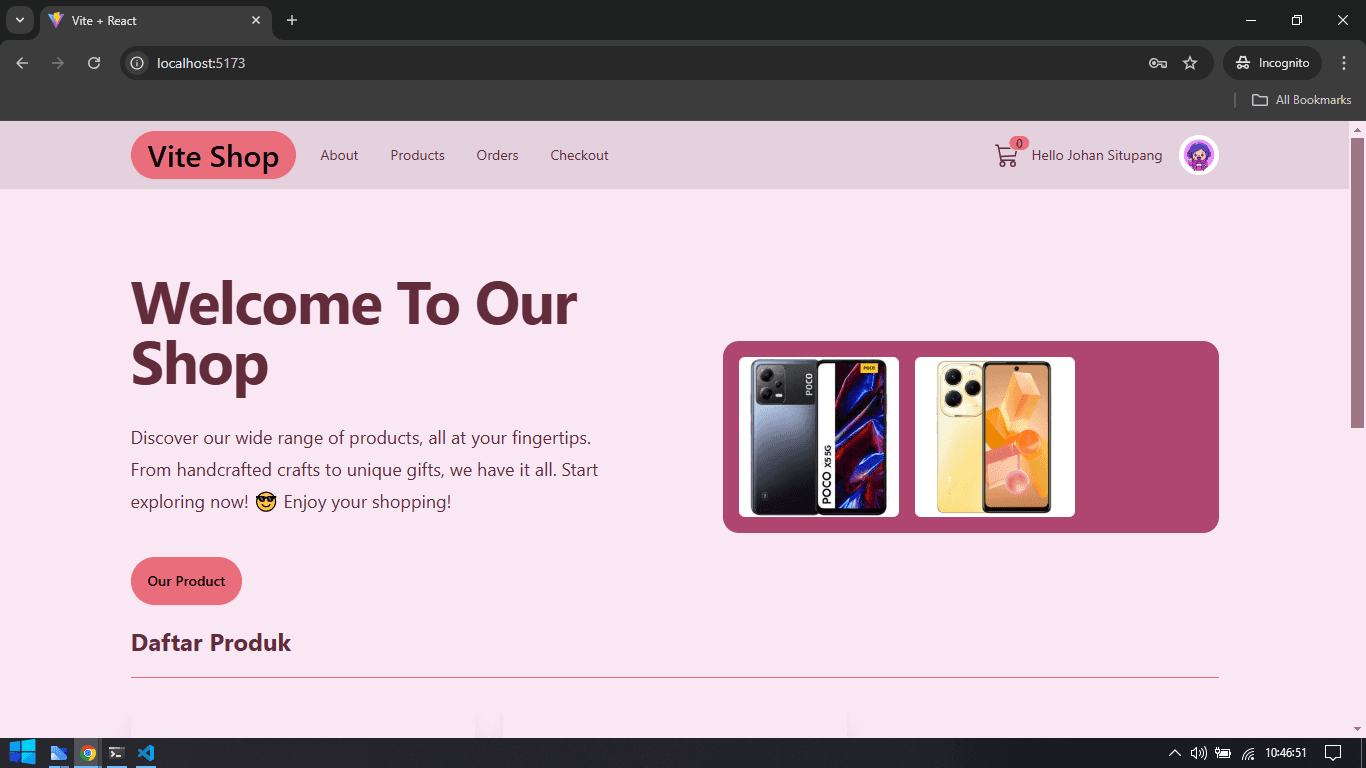Click the Vite Shop logo
Viewport: 1366px width, 768px height.
213,155
